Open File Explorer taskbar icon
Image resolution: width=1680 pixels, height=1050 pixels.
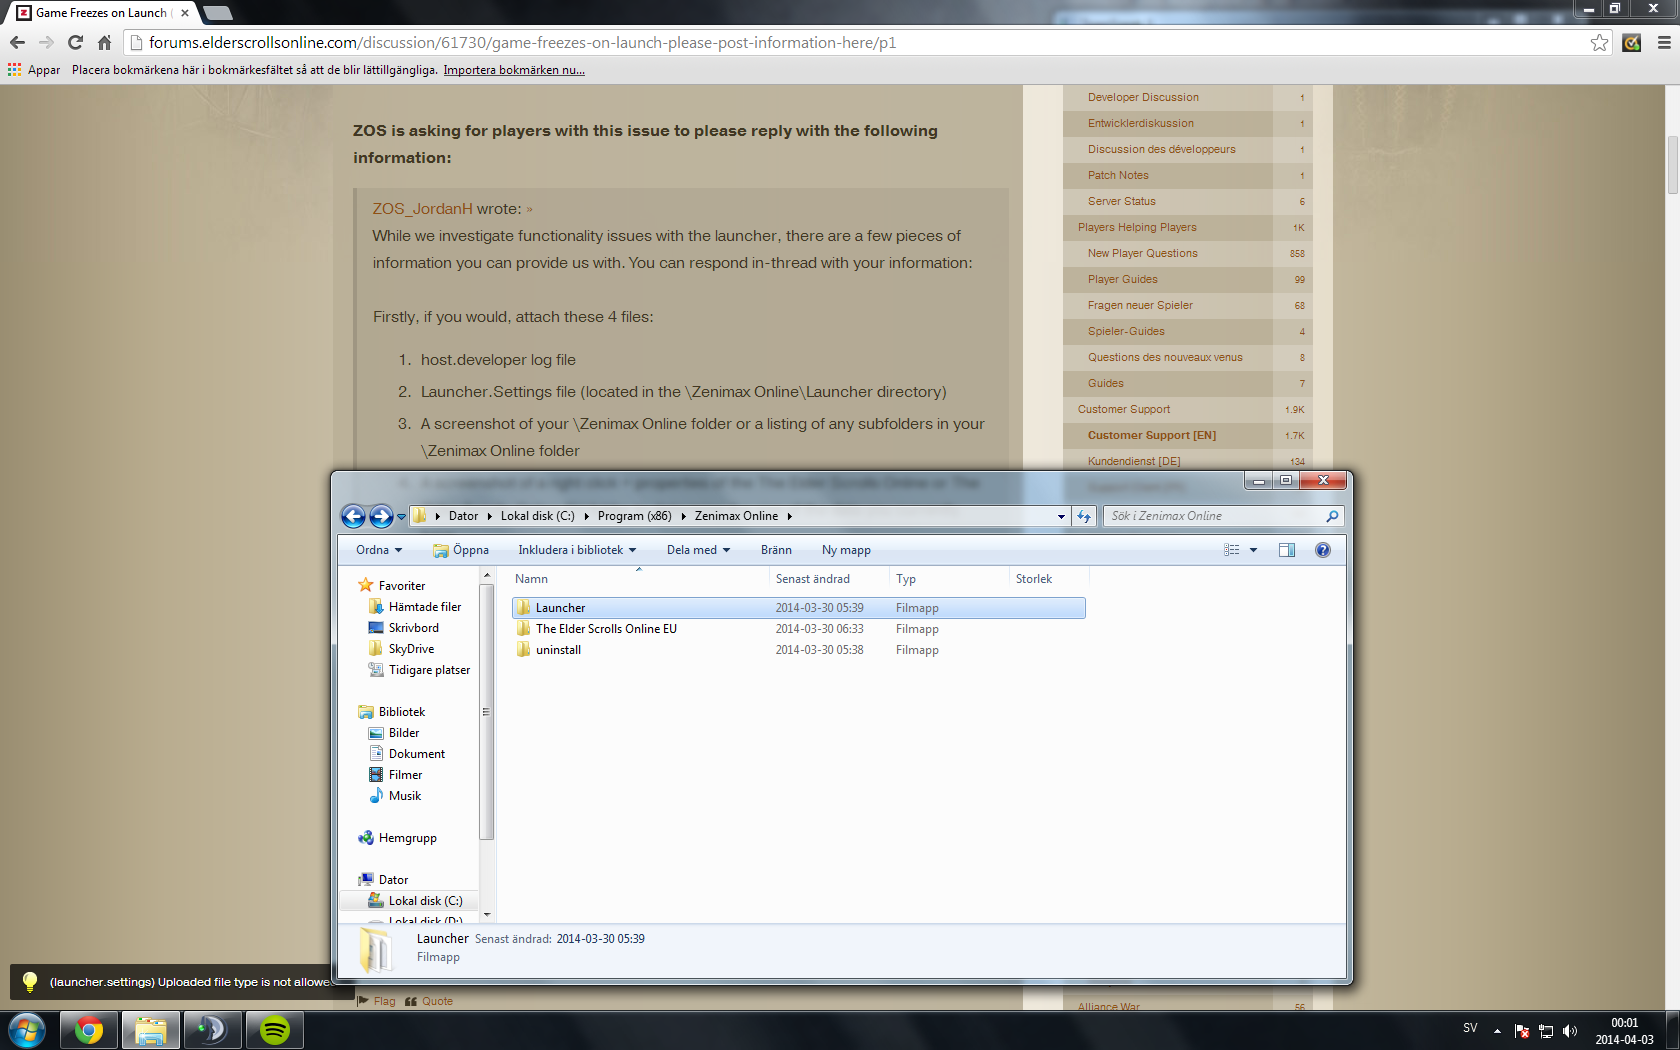[x=151, y=1030]
